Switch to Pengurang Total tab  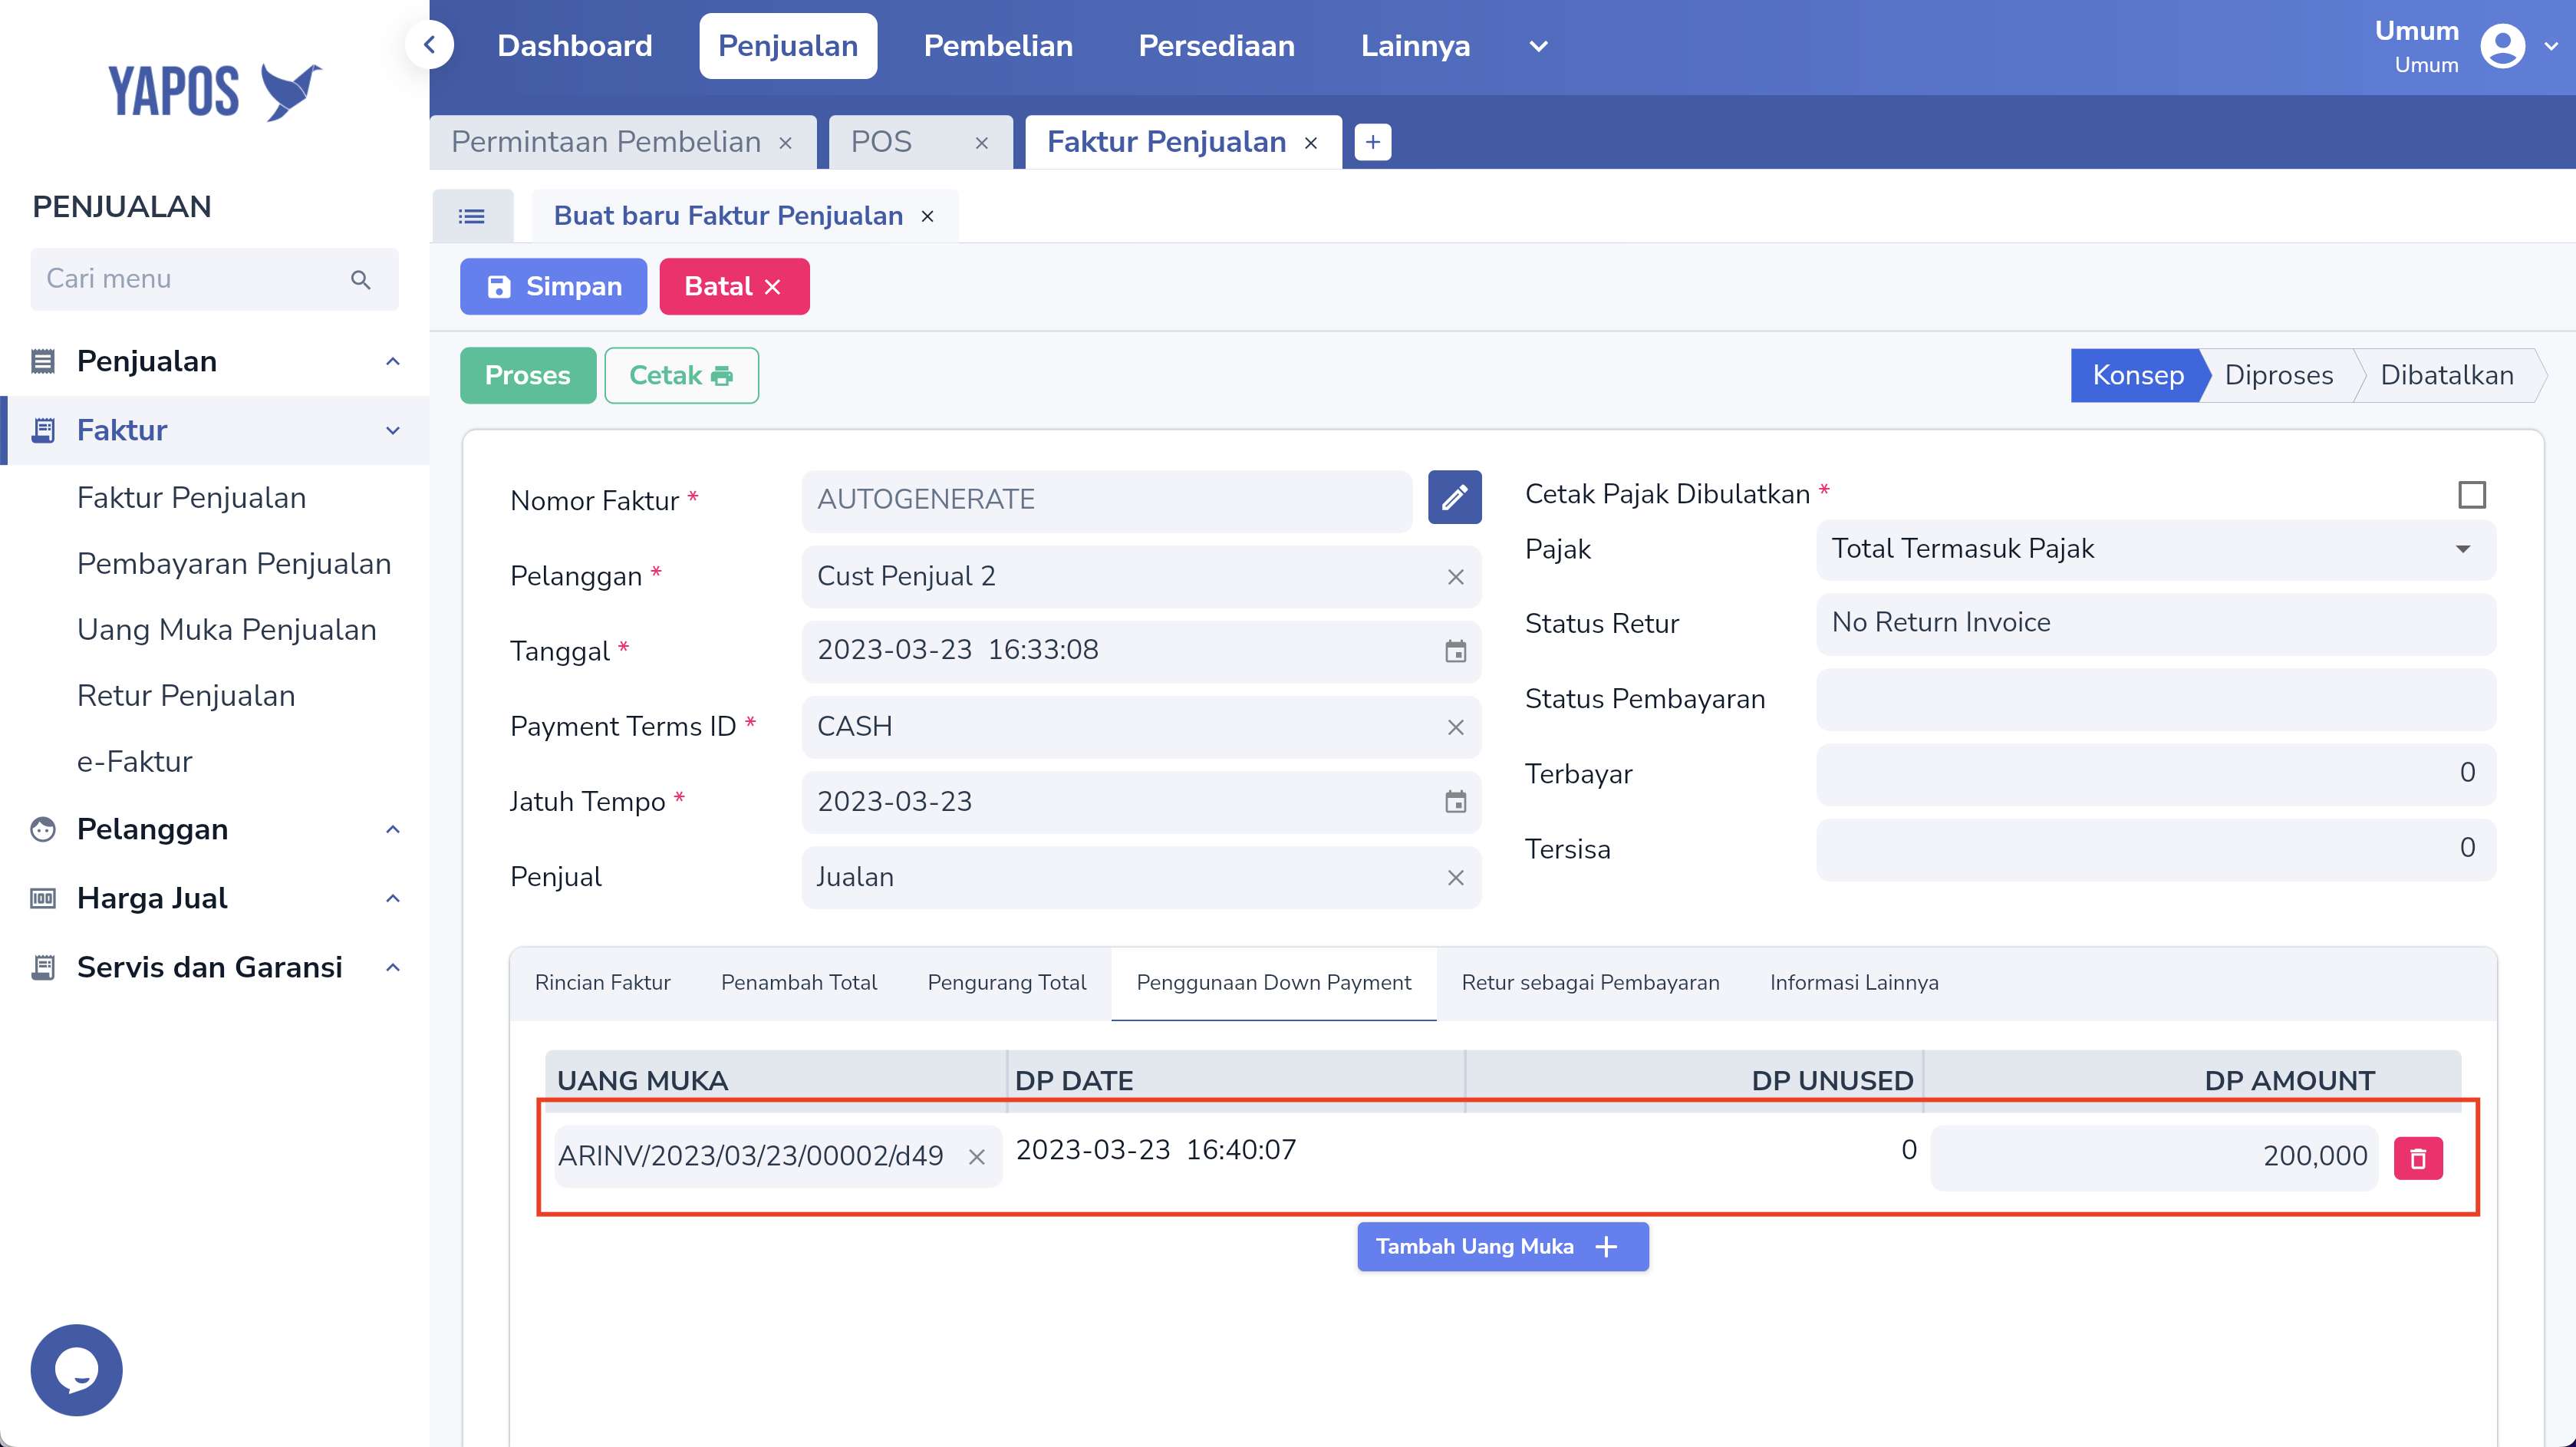click(x=1006, y=982)
